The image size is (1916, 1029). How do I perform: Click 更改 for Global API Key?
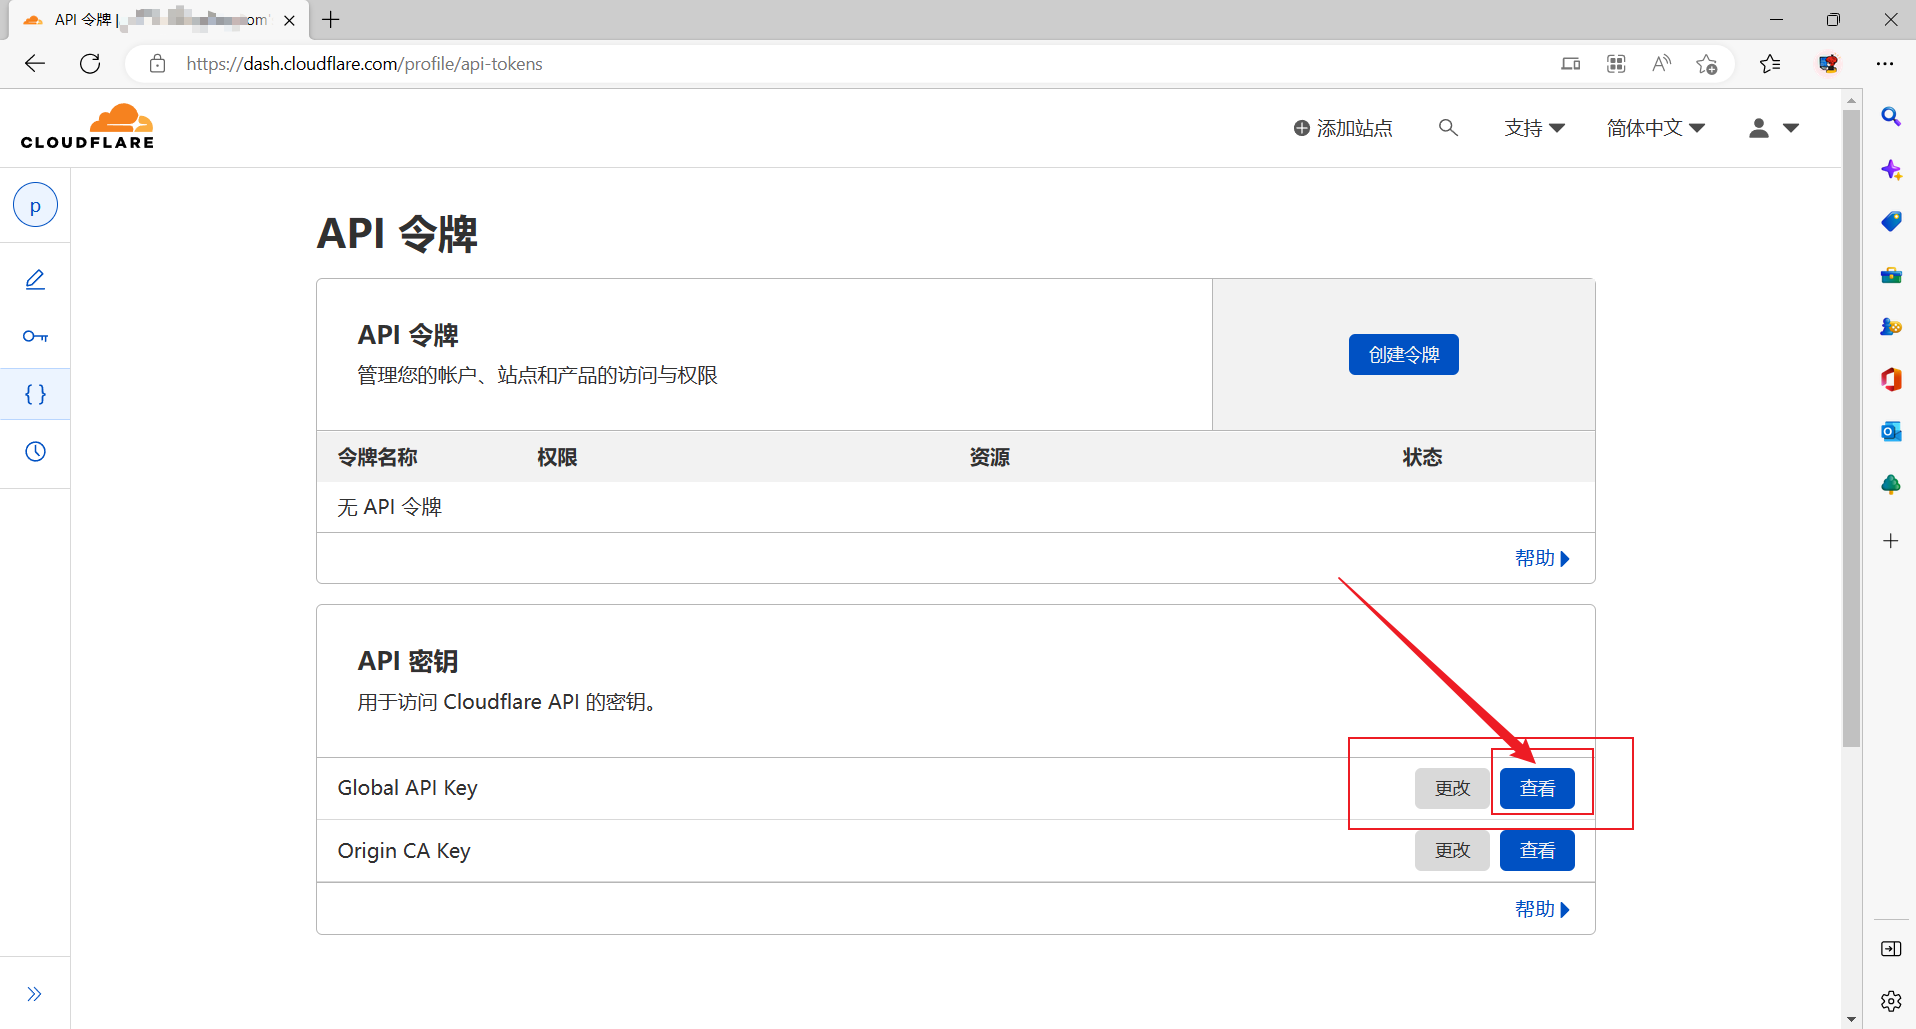(x=1452, y=789)
